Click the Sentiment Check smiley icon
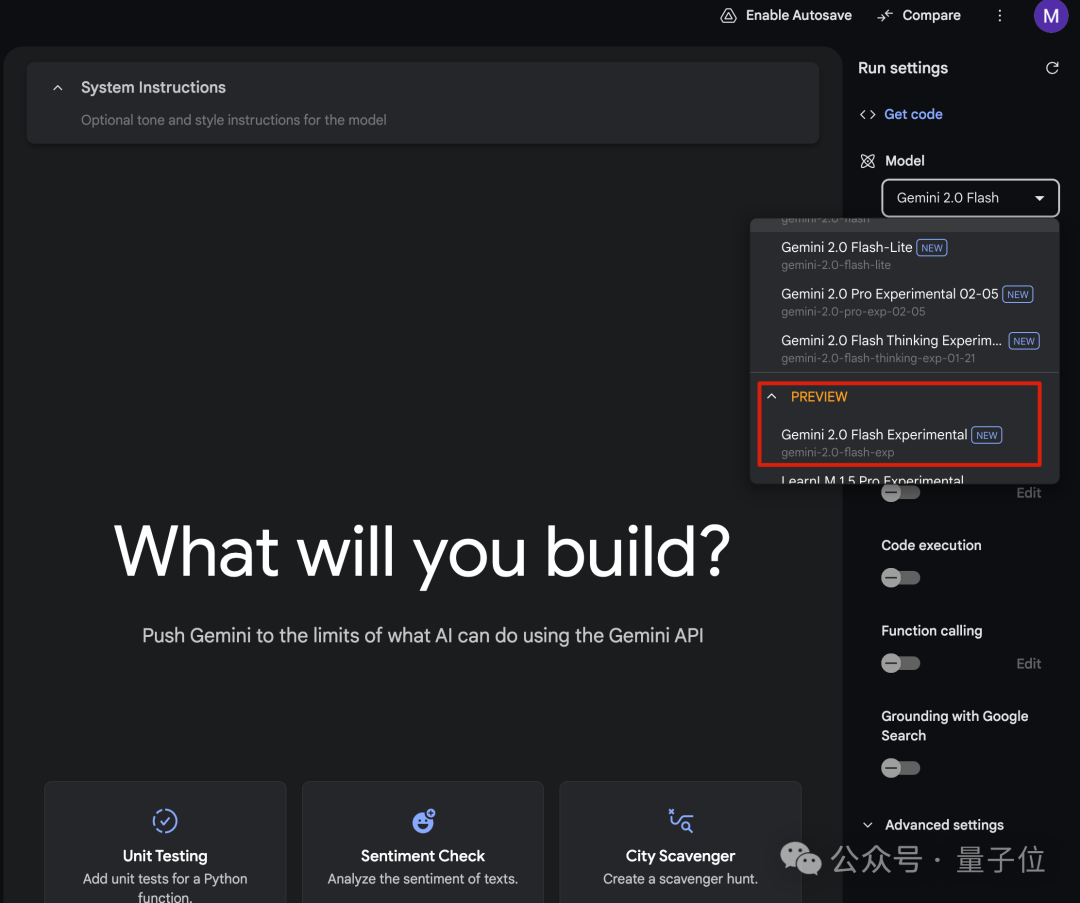 (424, 820)
